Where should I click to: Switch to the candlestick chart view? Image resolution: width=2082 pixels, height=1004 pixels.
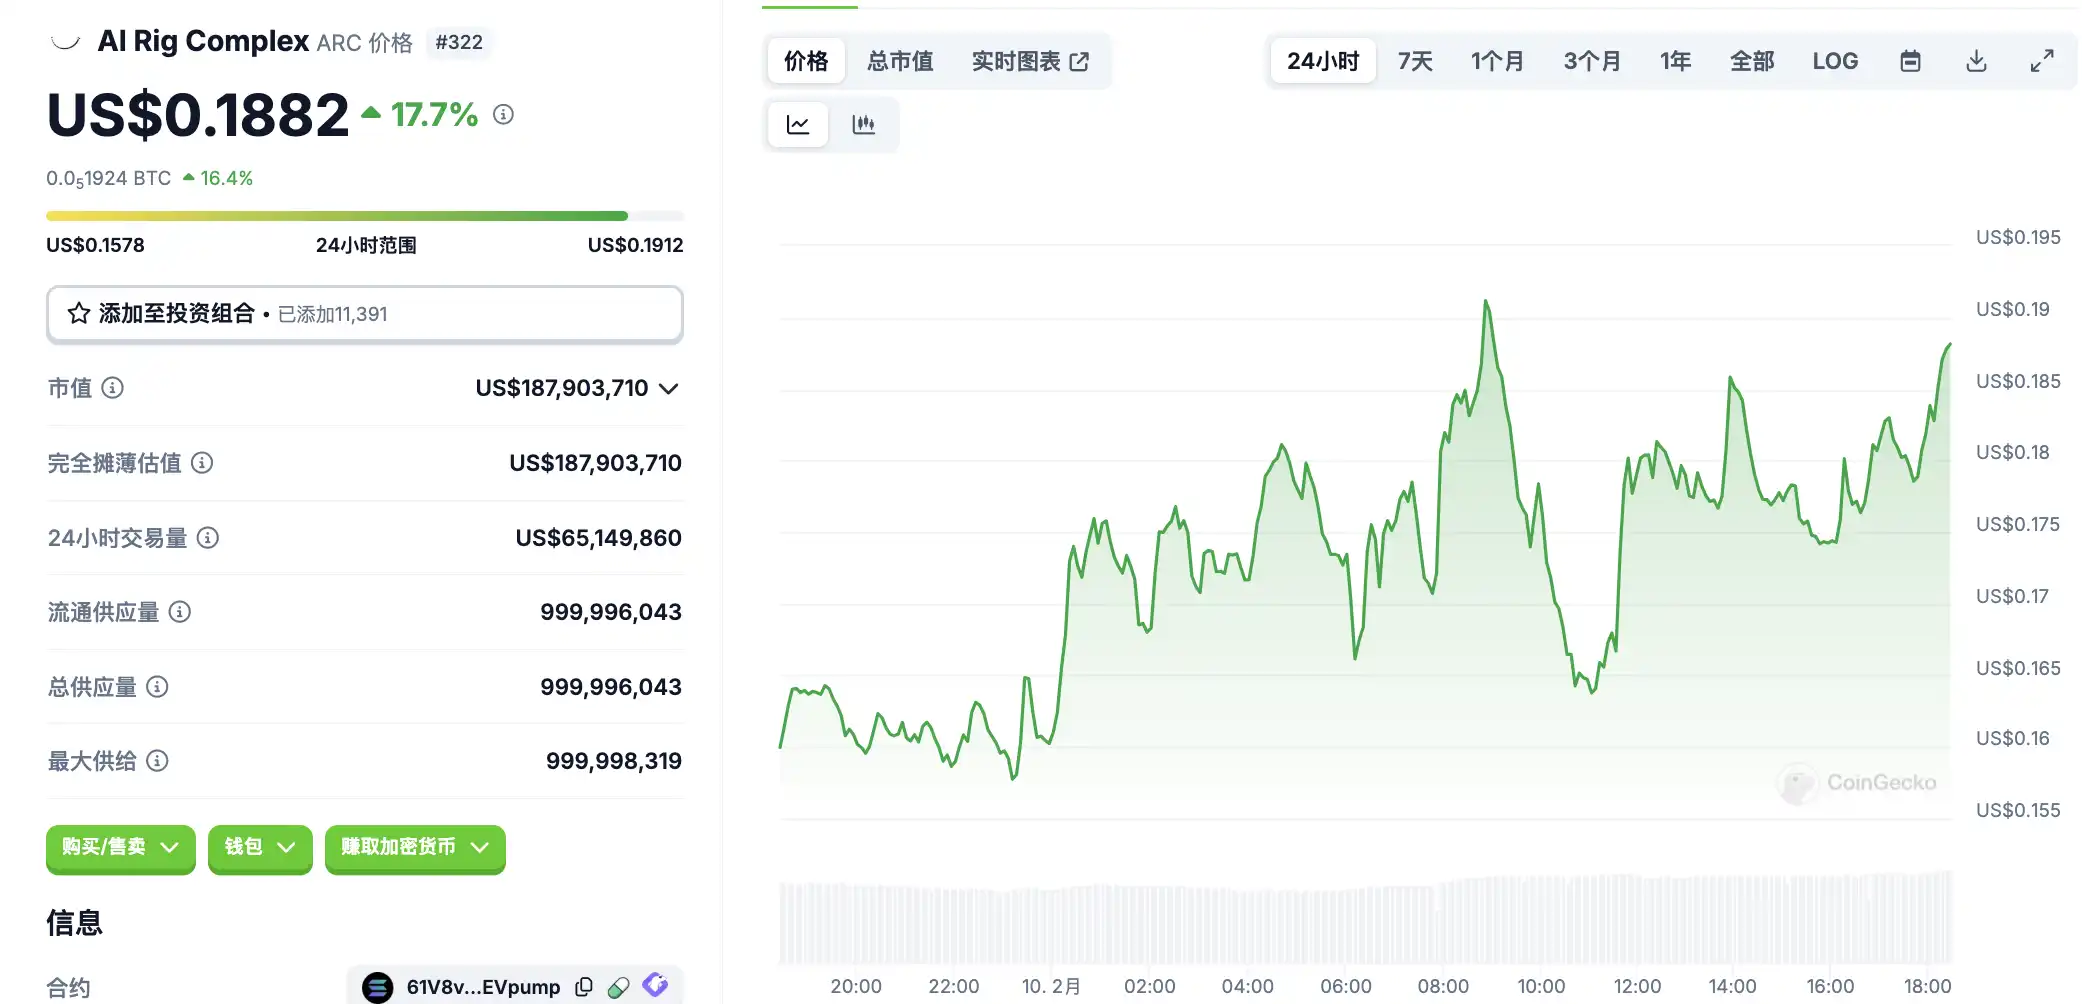coord(863,125)
